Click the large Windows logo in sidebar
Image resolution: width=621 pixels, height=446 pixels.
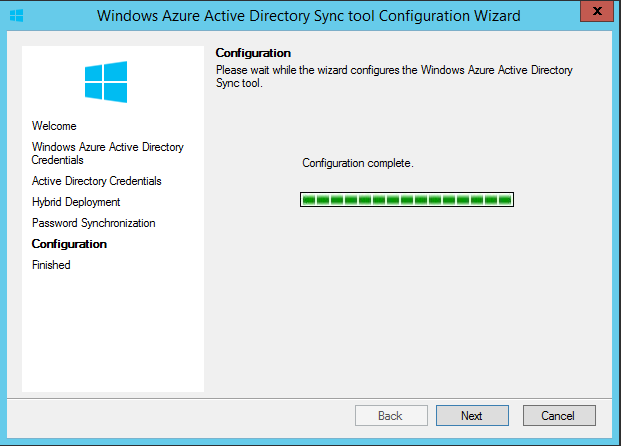[106, 82]
